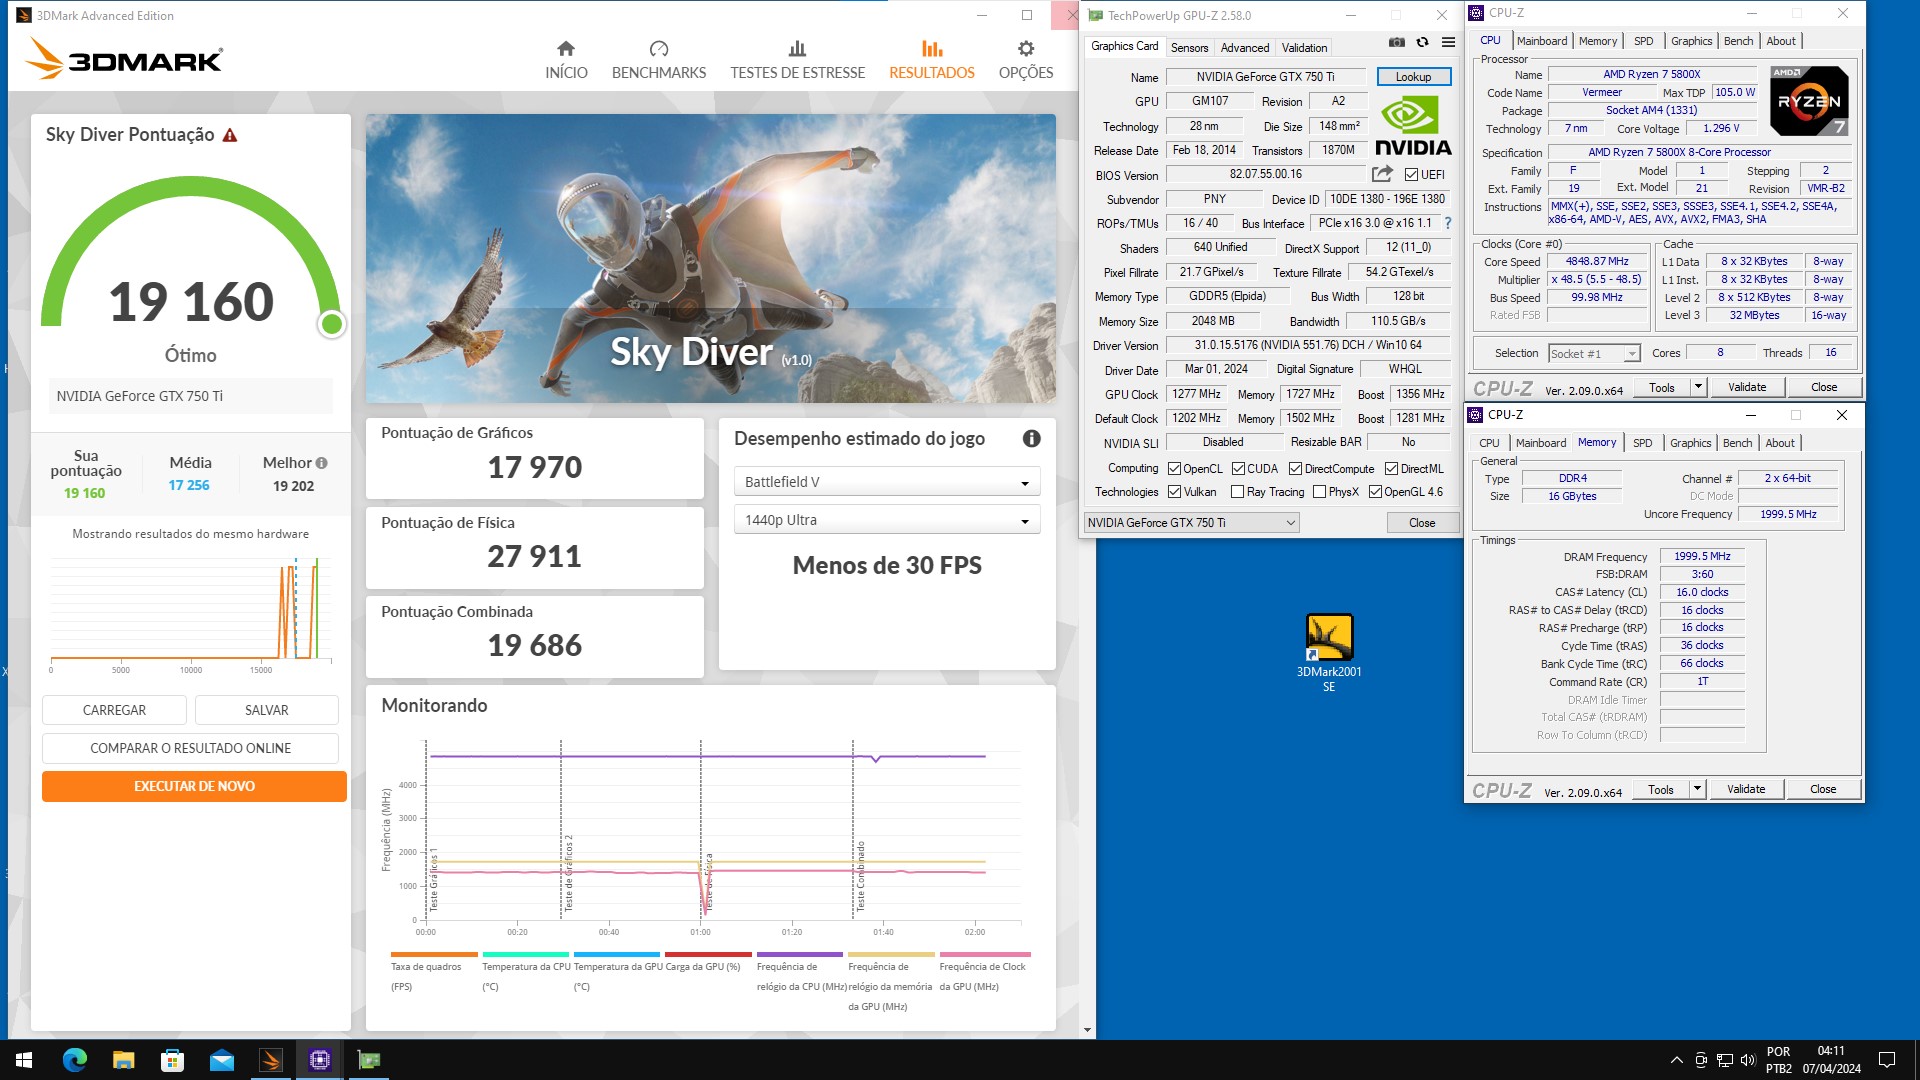The image size is (1920, 1080).
Task: Toggle the PhysX checkbox
Action: pyautogui.click(x=1319, y=491)
